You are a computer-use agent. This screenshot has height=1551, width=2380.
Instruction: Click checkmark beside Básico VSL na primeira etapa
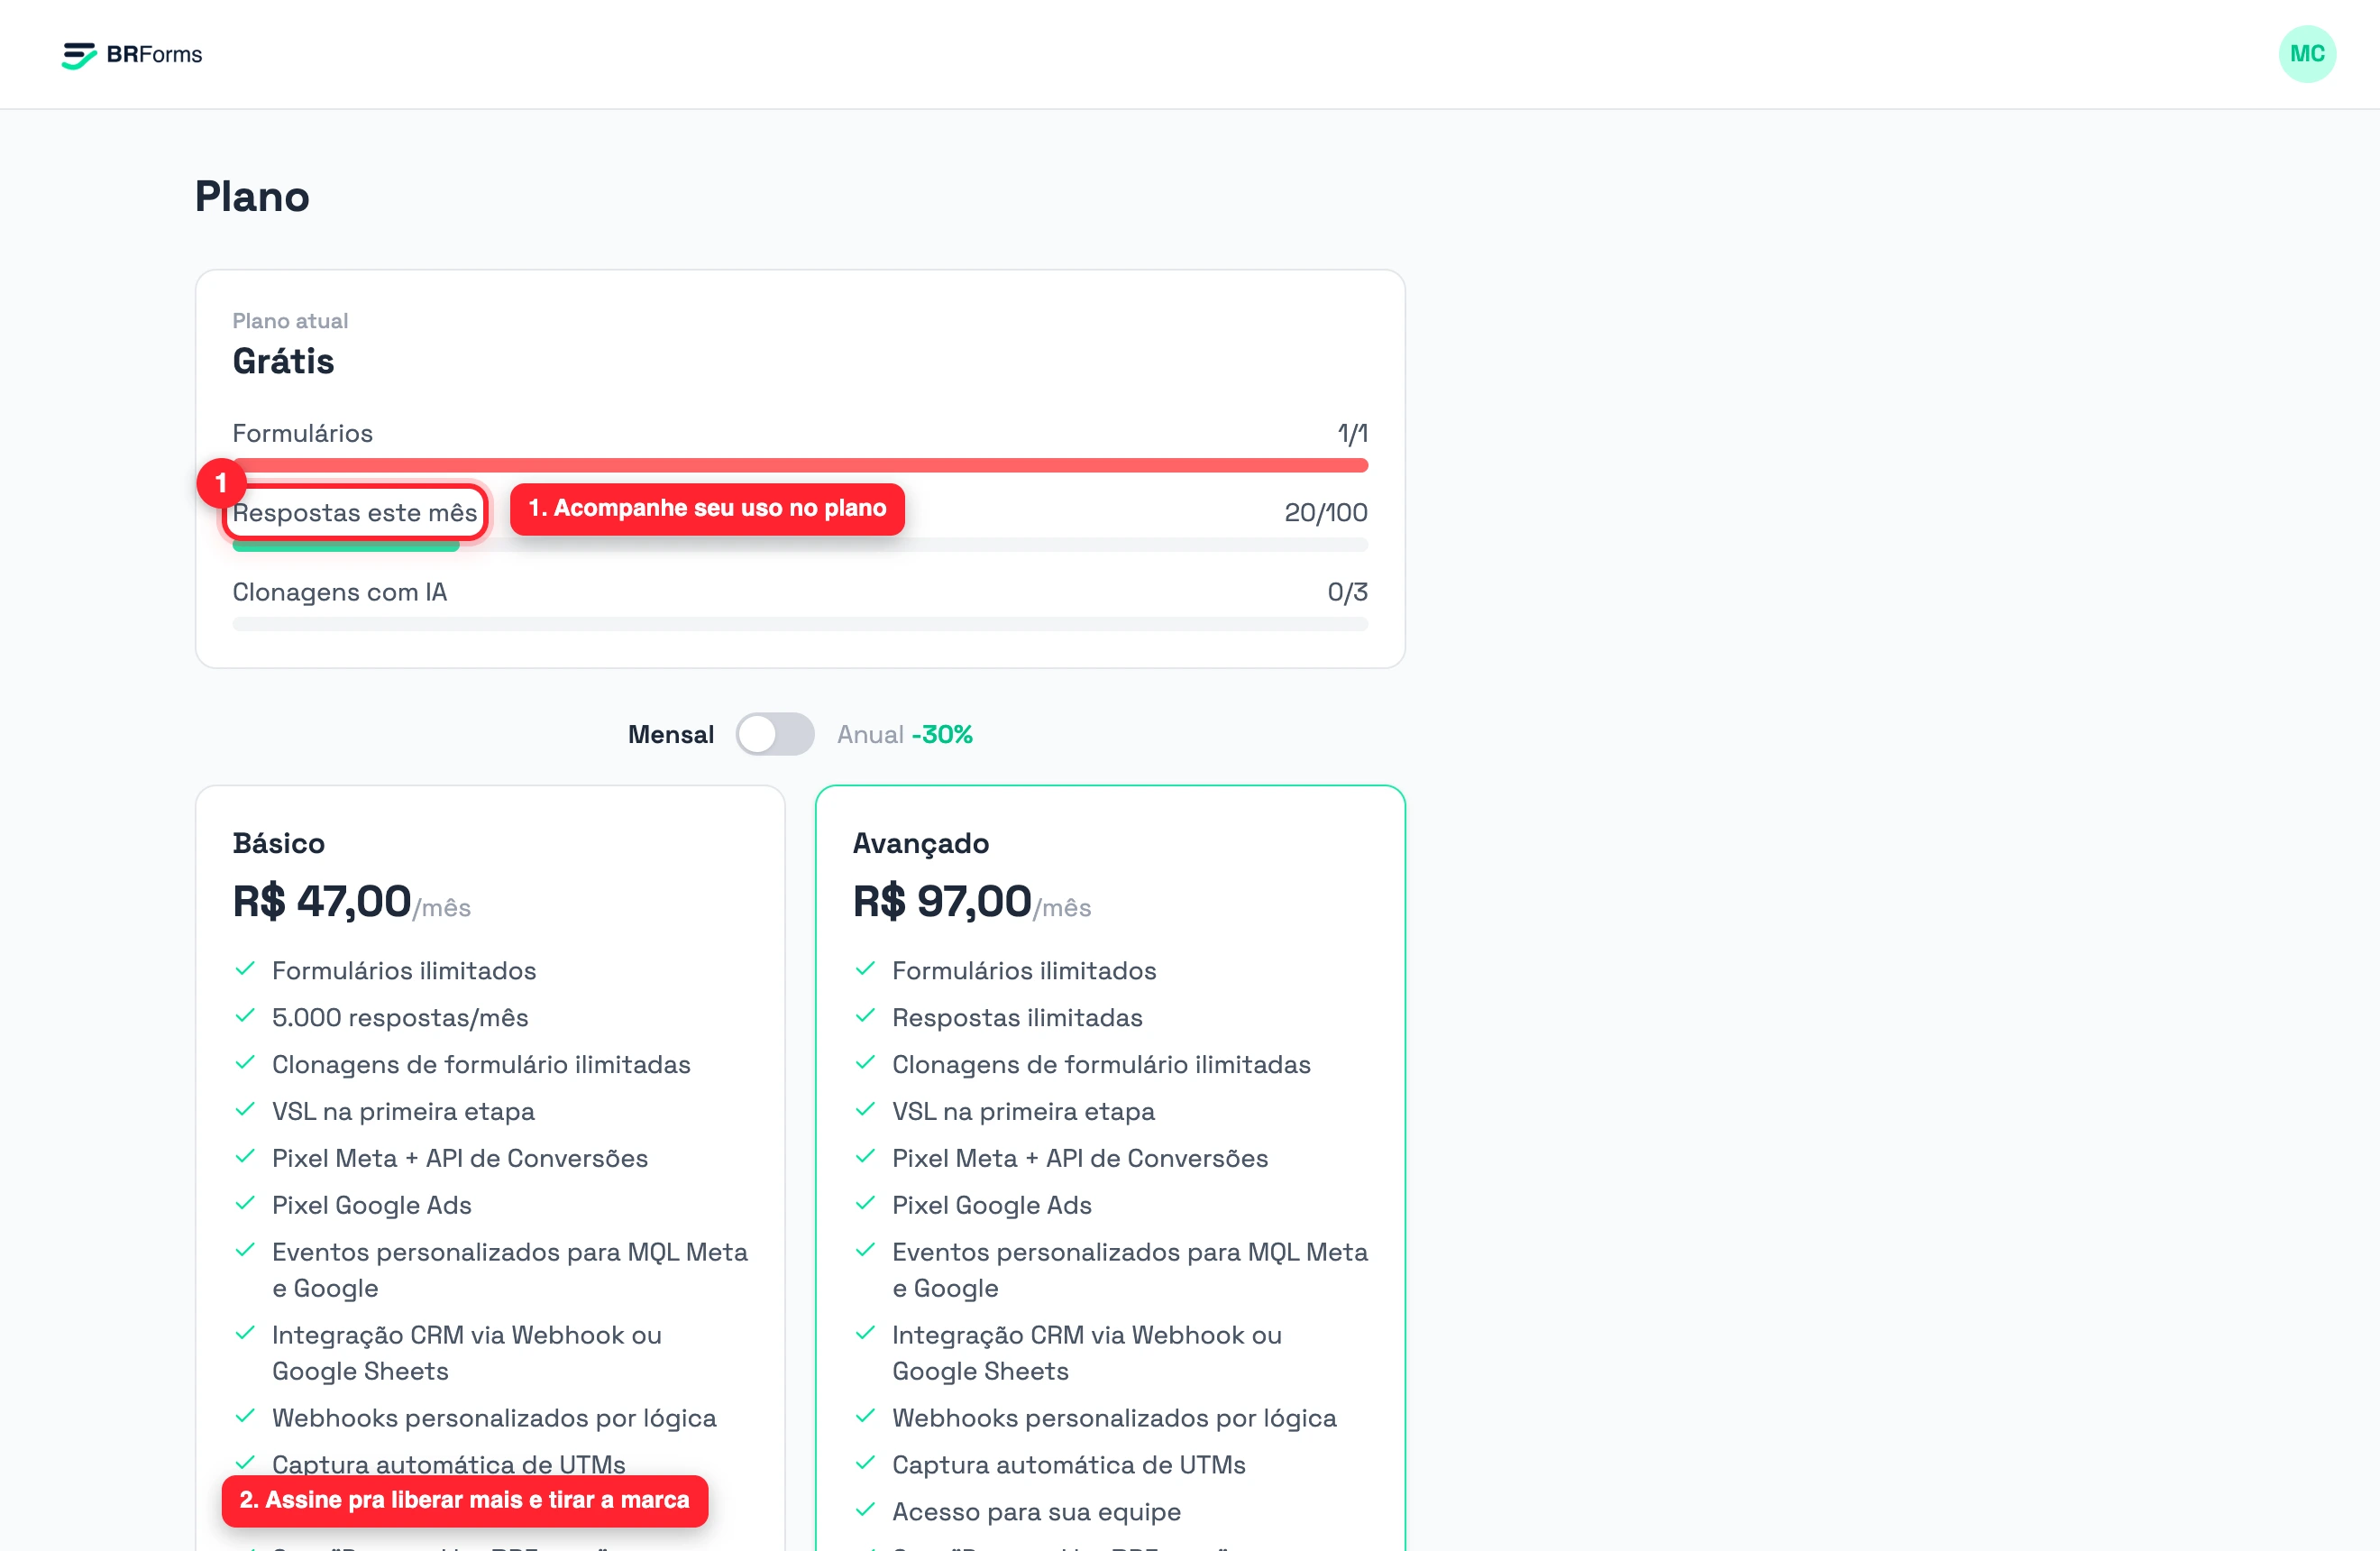click(x=245, y=1110)
